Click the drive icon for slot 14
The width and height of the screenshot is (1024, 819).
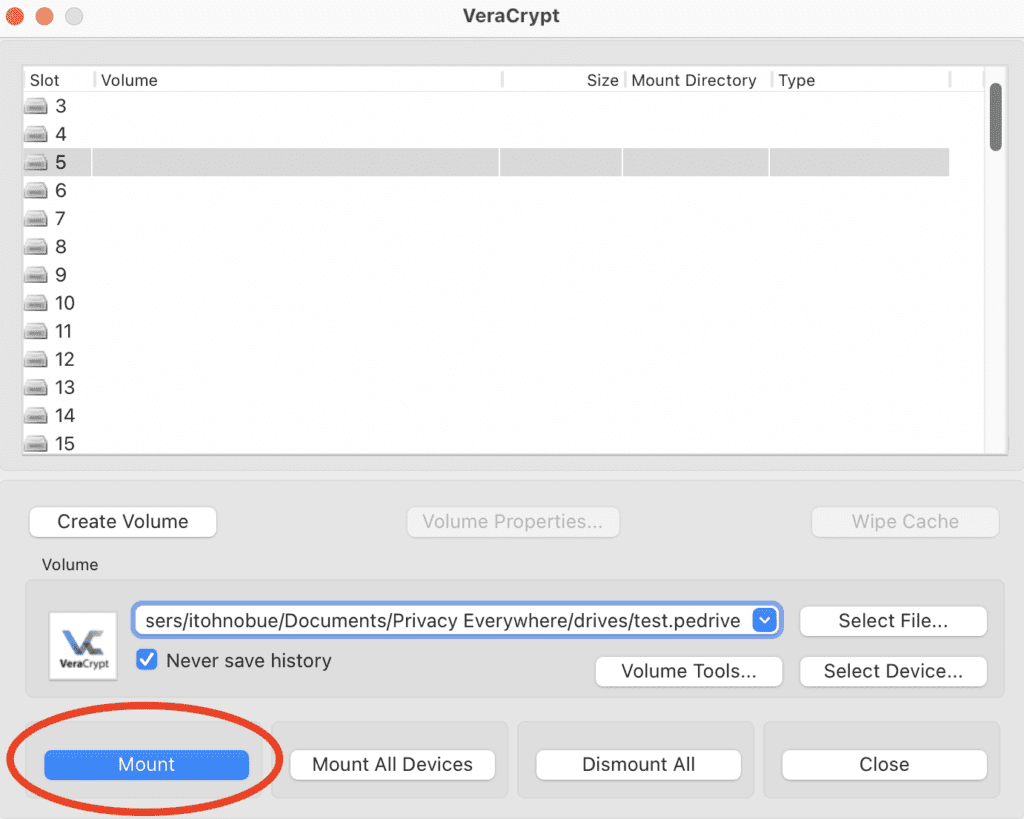point(36,416)
